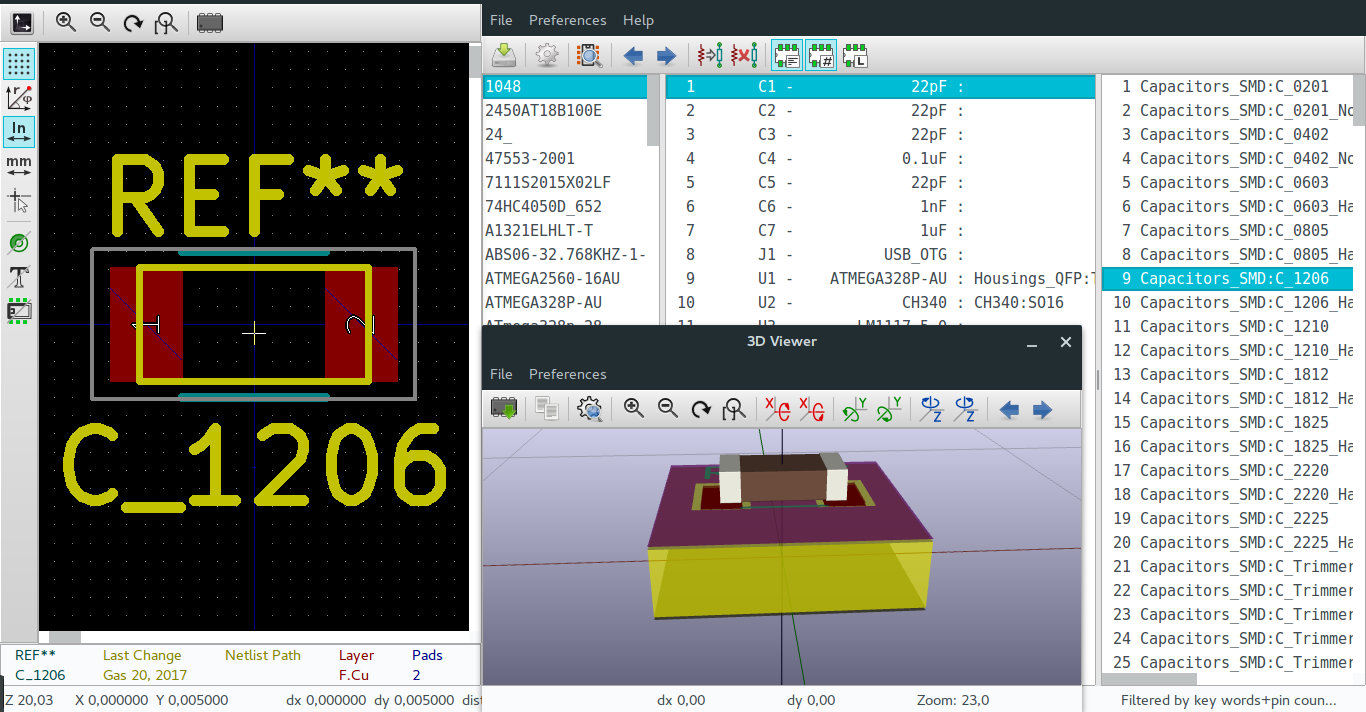Switch units to inches

tap(19, 131)
